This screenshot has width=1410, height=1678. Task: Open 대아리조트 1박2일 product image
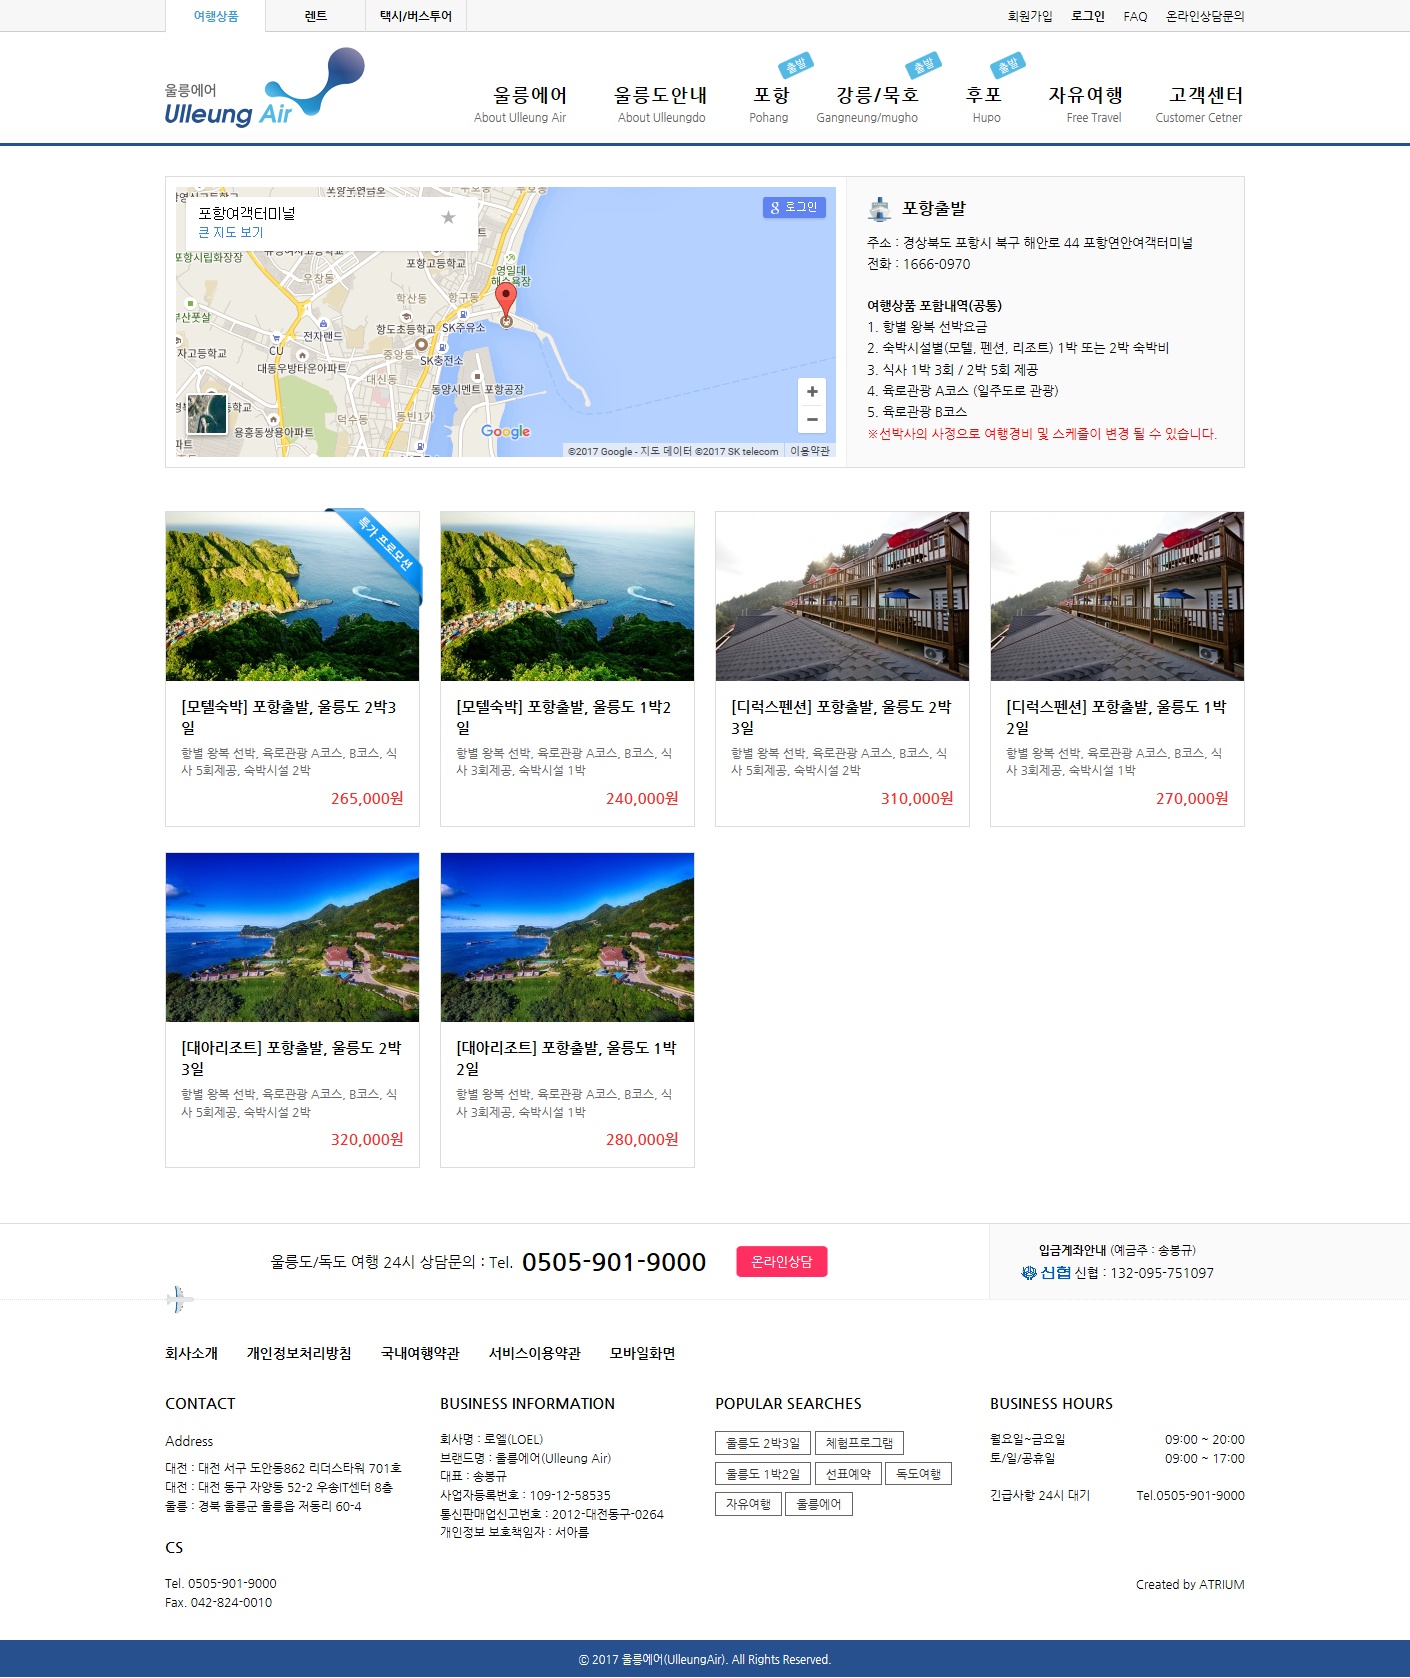[567, 937]
